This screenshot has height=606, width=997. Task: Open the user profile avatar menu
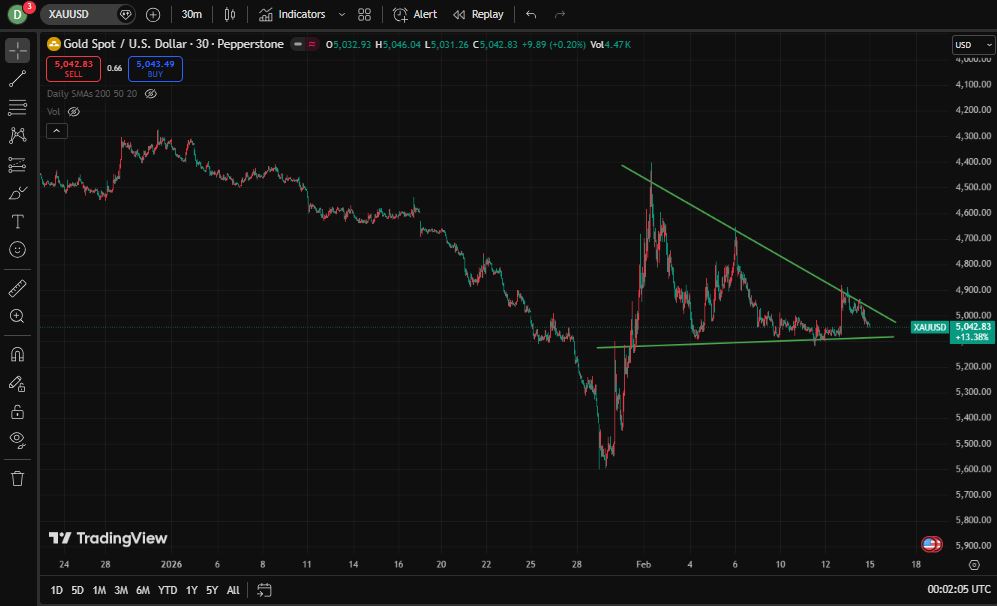point(17,14)
